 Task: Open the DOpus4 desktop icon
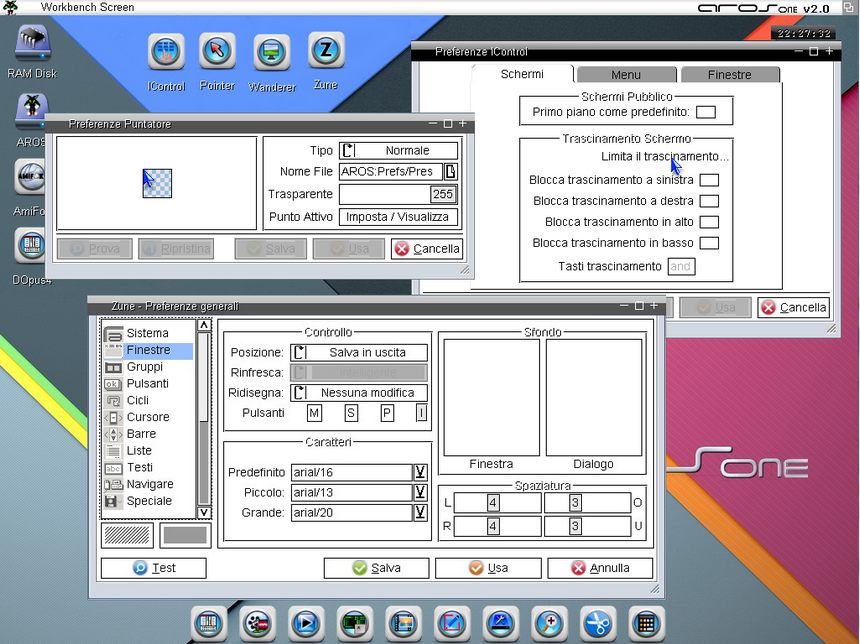32,248
